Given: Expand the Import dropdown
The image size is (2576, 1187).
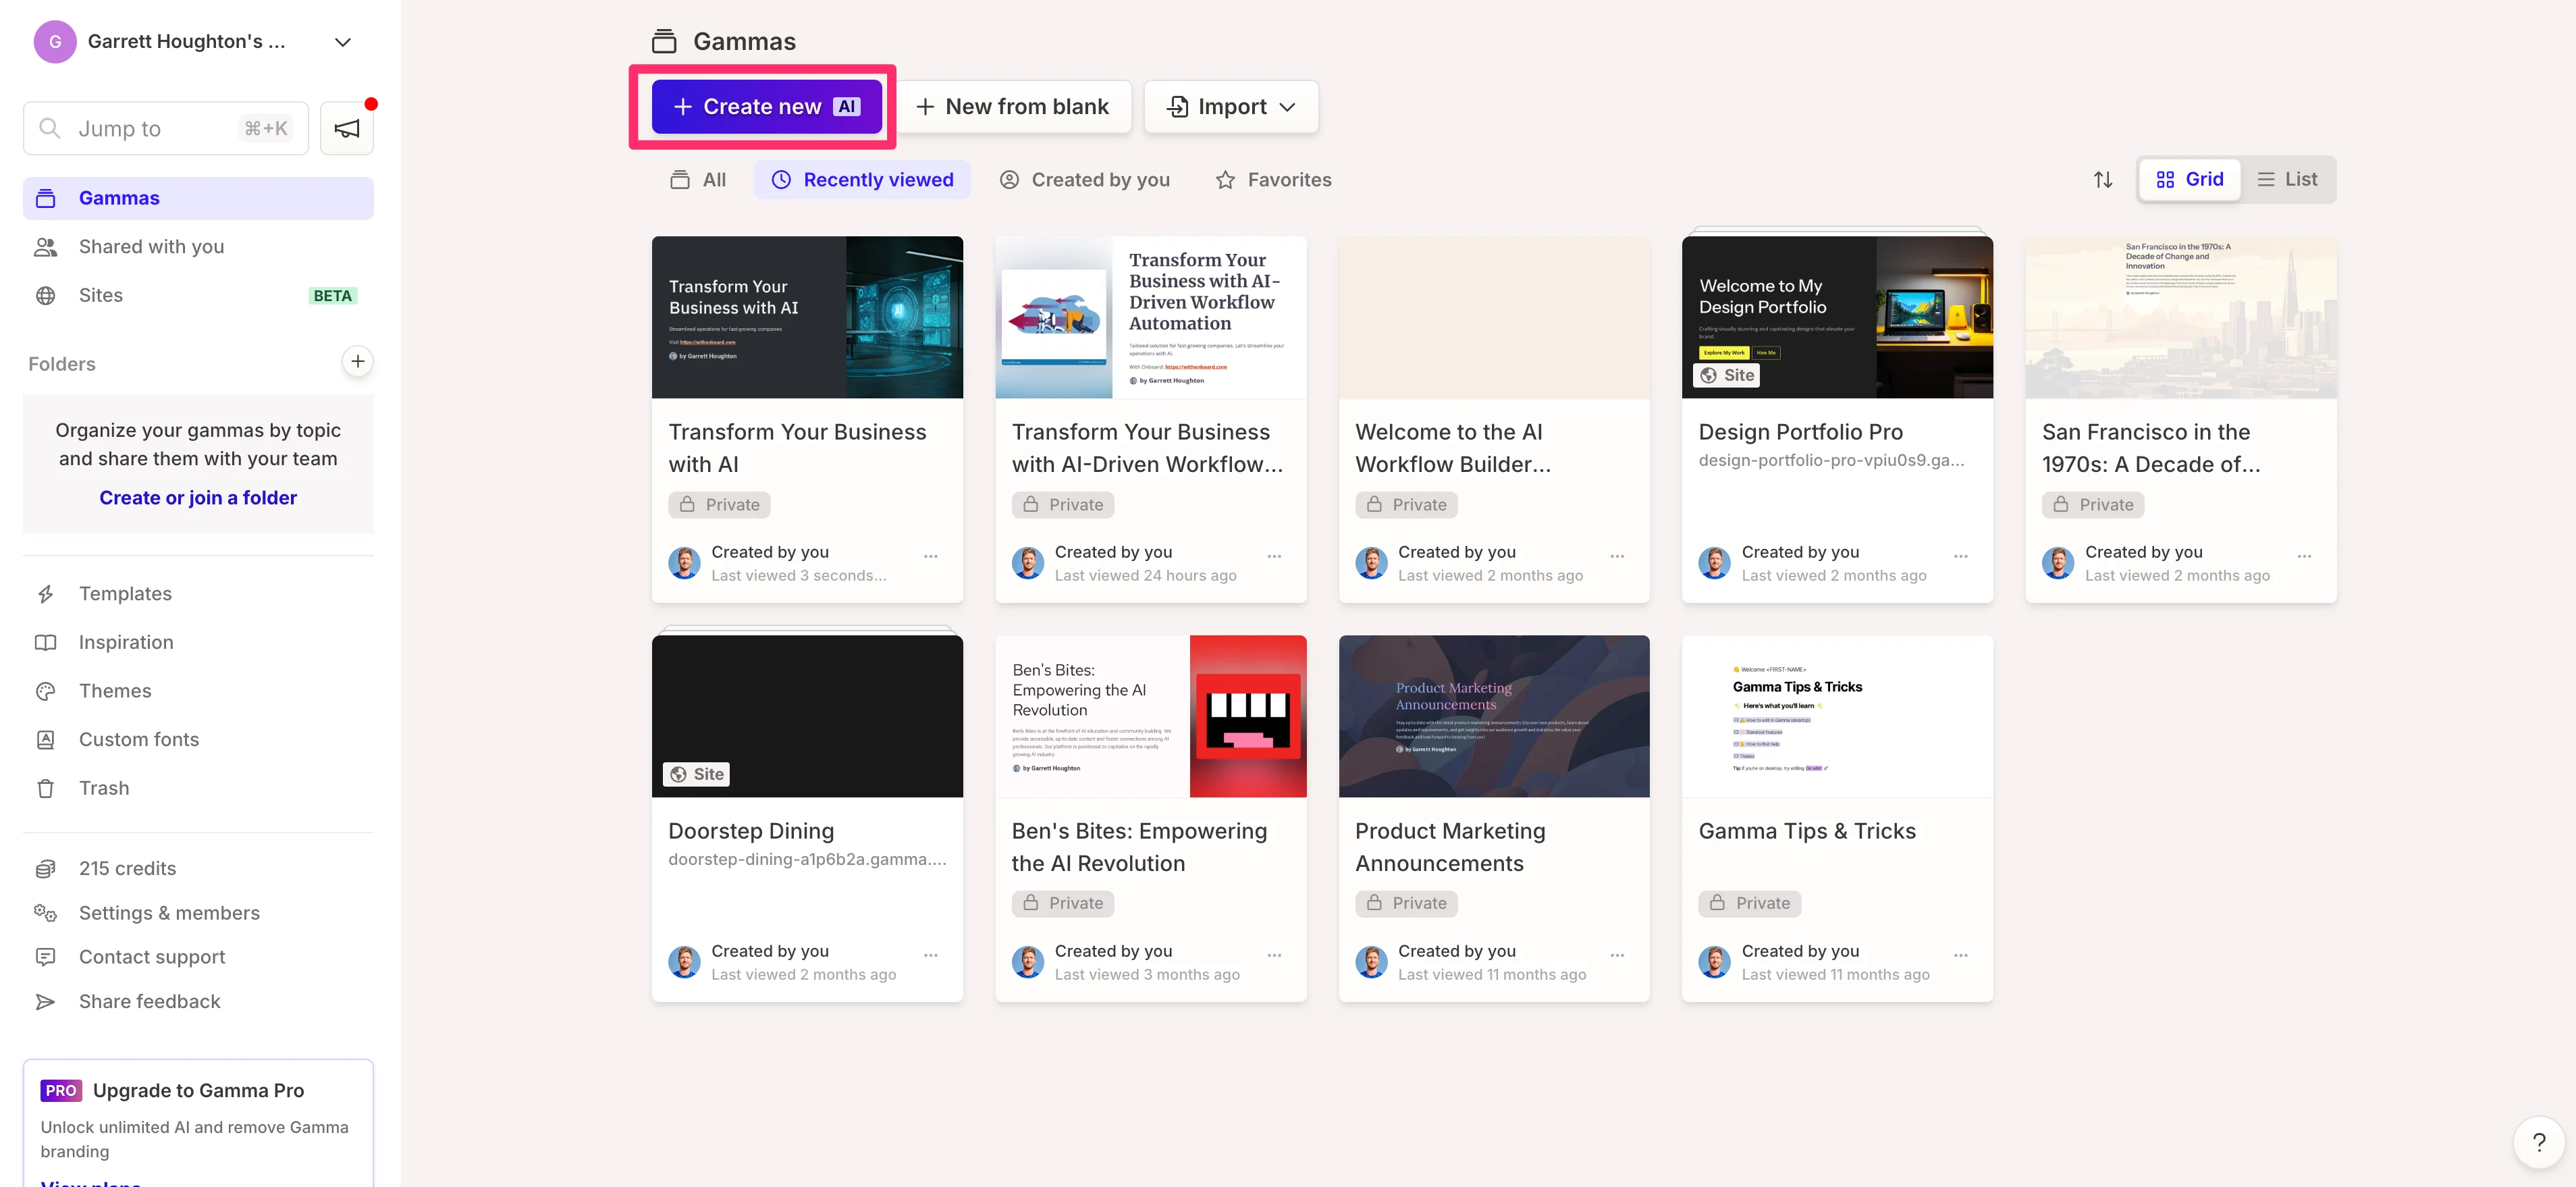Looking at the screenshot, I should click(x=1231, y=107).
